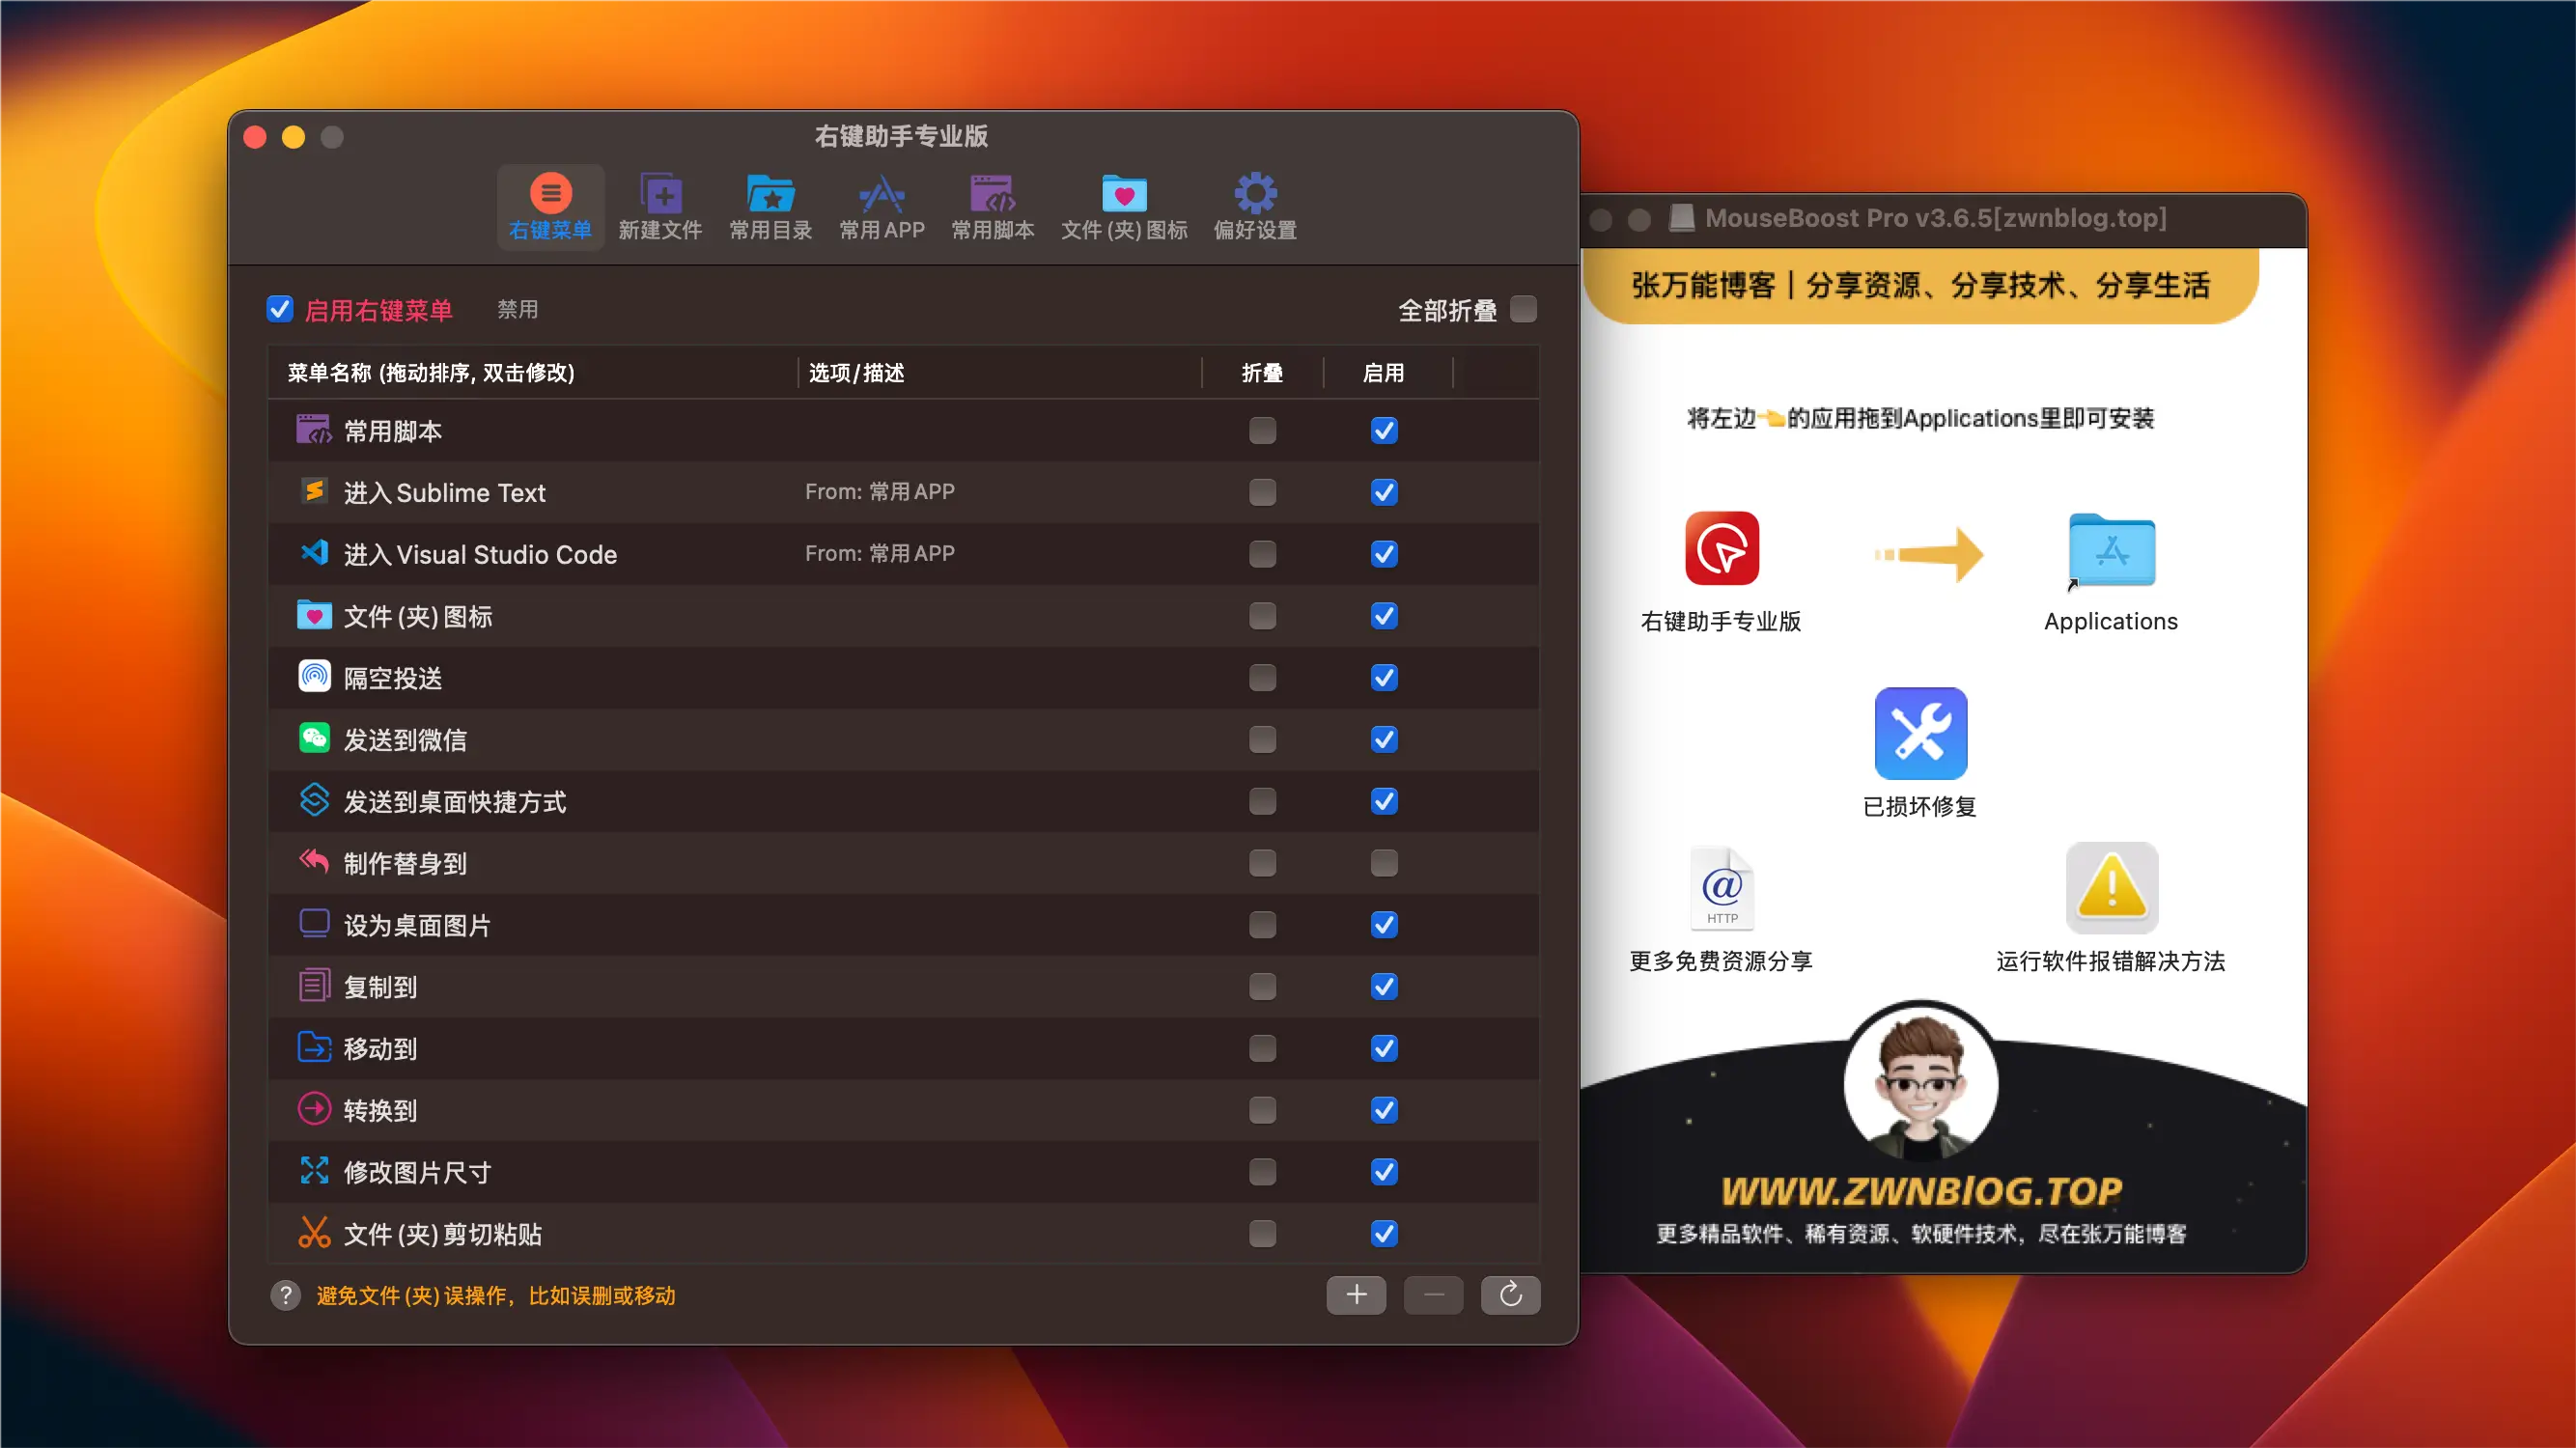Check the fold box for 发送到微信
2576x1448 pixels.
coord(1262,740)
